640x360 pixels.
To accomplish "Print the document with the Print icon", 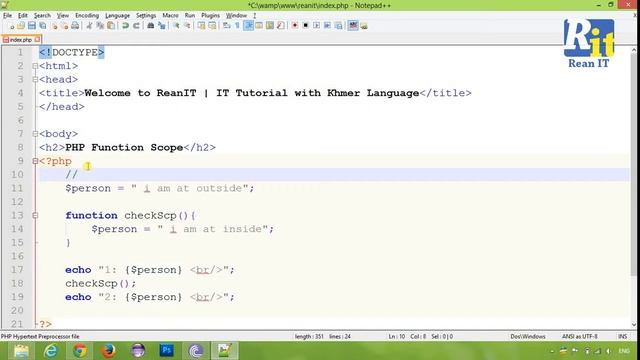I will [75, 26].
